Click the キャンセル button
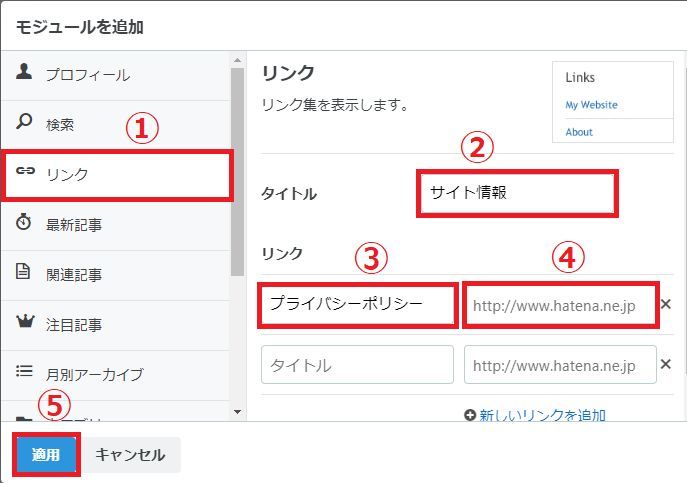Image resolution: width=687 pixels, height=483 pixels. pyautogui.click(x=130, y=455)
